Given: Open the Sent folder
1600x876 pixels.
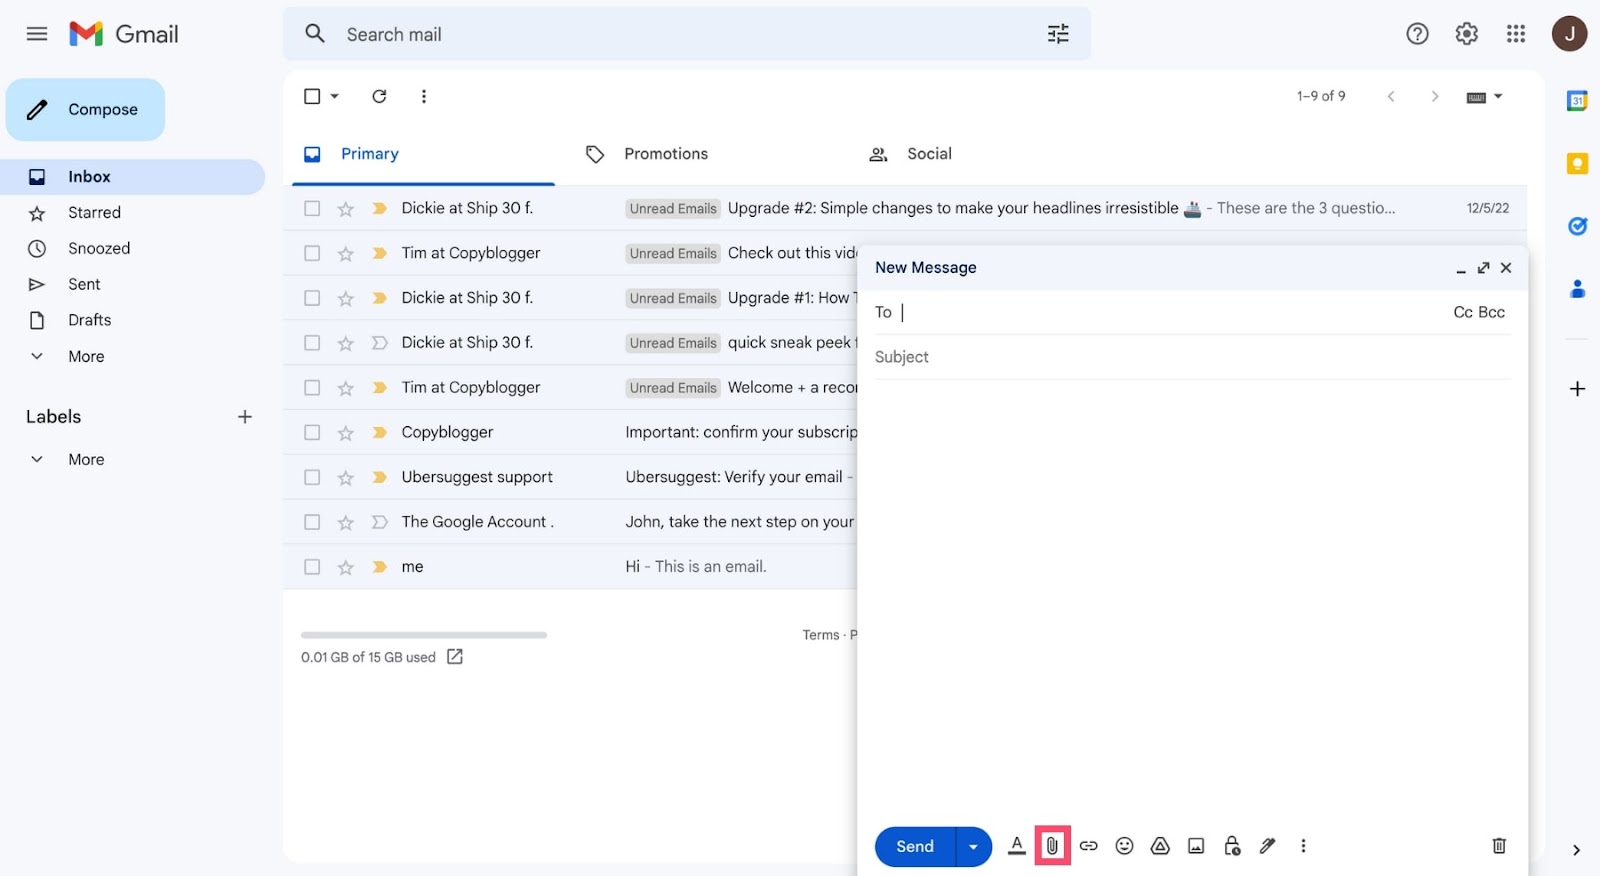Looking at the screenshot, I should point(84,285).
